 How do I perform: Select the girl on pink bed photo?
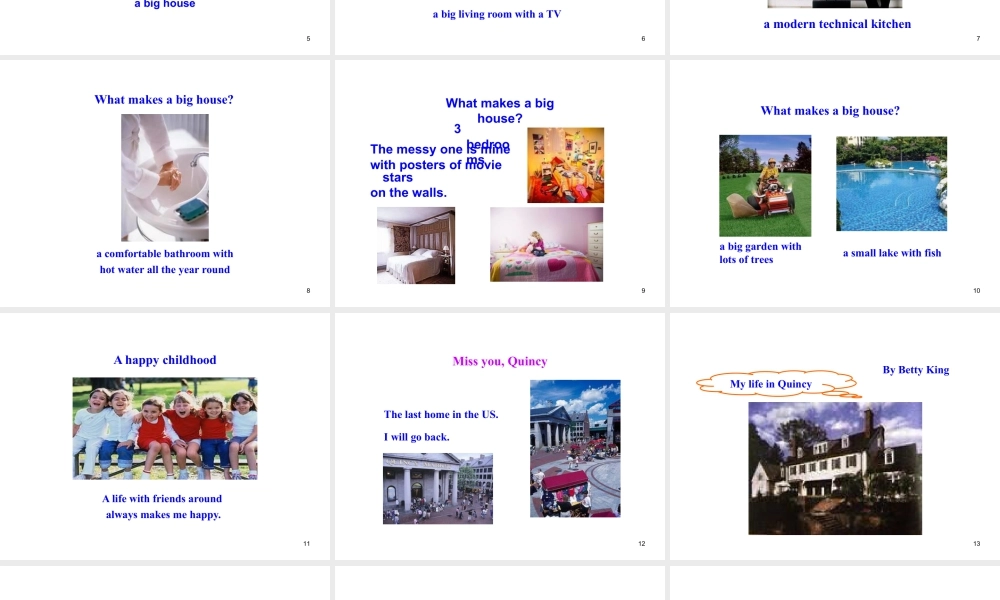[546, 244]
